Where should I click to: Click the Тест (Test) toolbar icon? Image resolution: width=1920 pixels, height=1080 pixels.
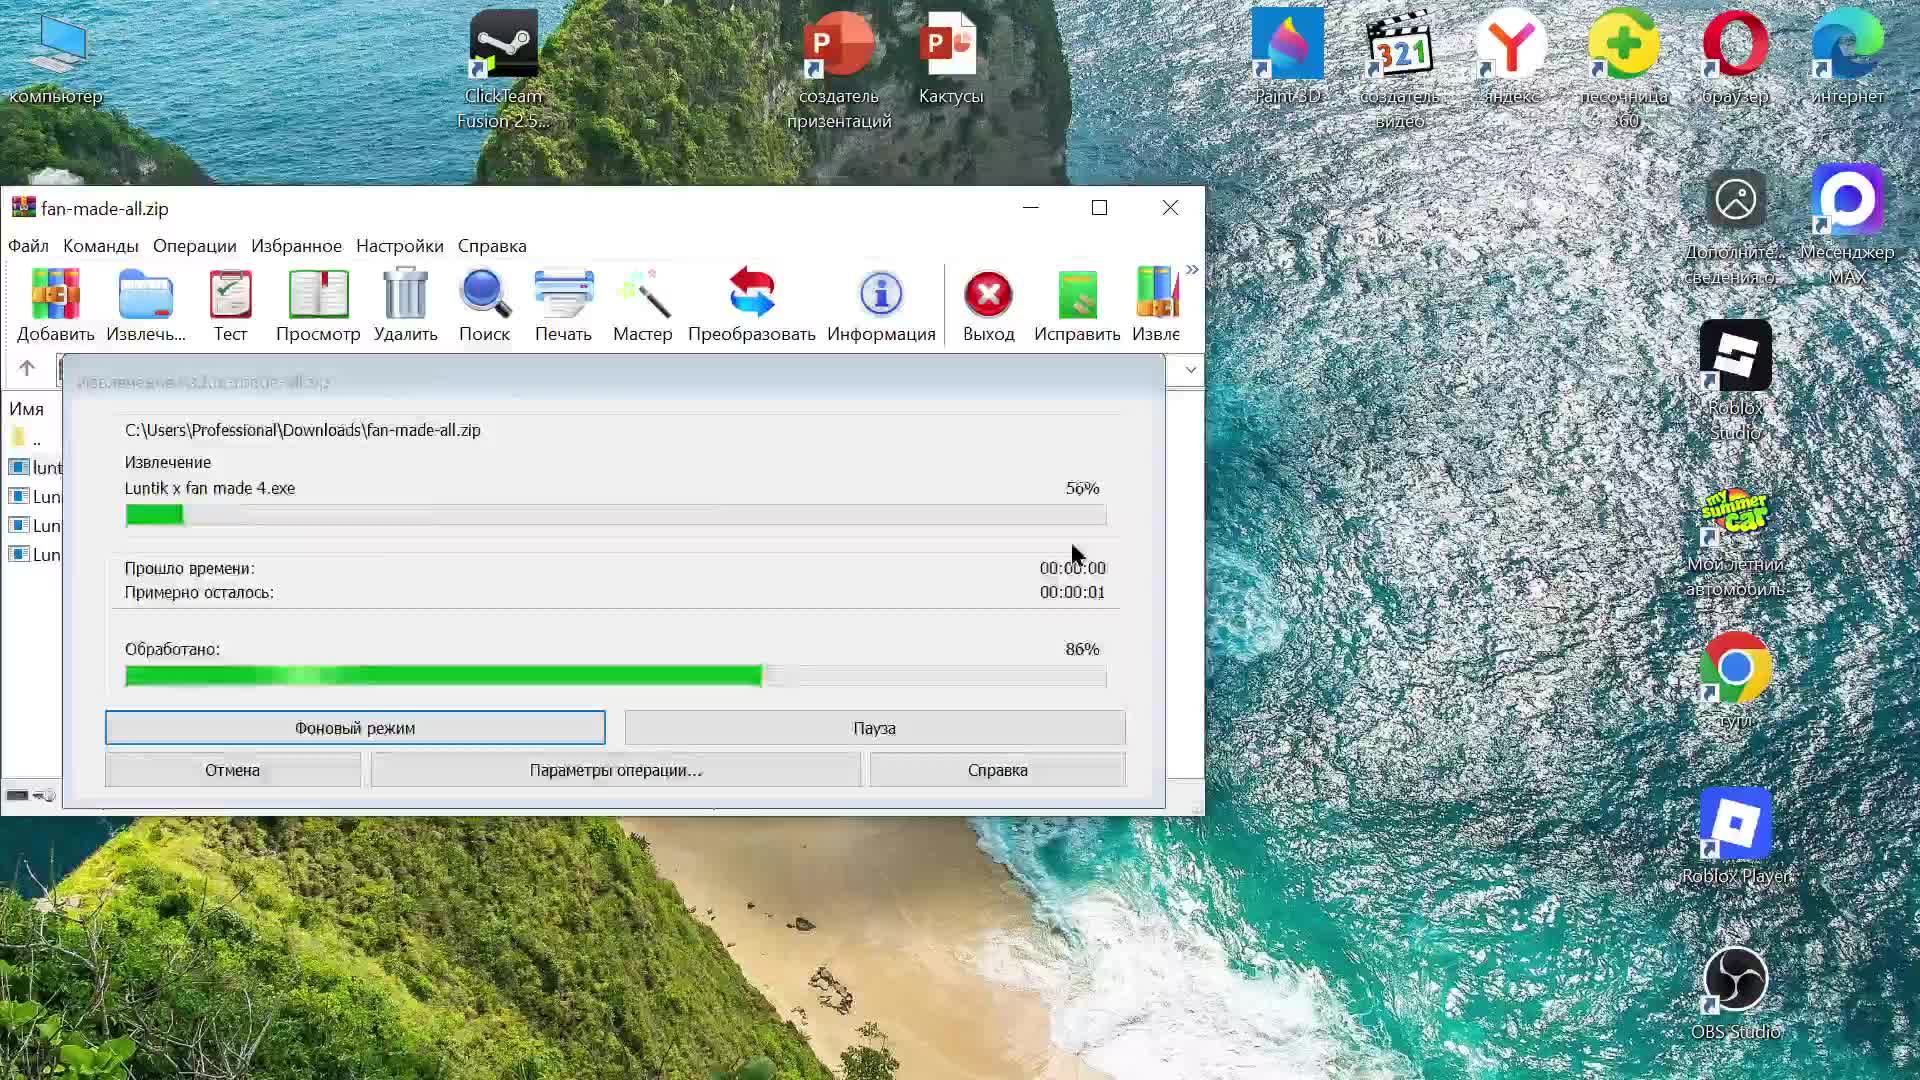pyautogui.click(x=230, y=295)
